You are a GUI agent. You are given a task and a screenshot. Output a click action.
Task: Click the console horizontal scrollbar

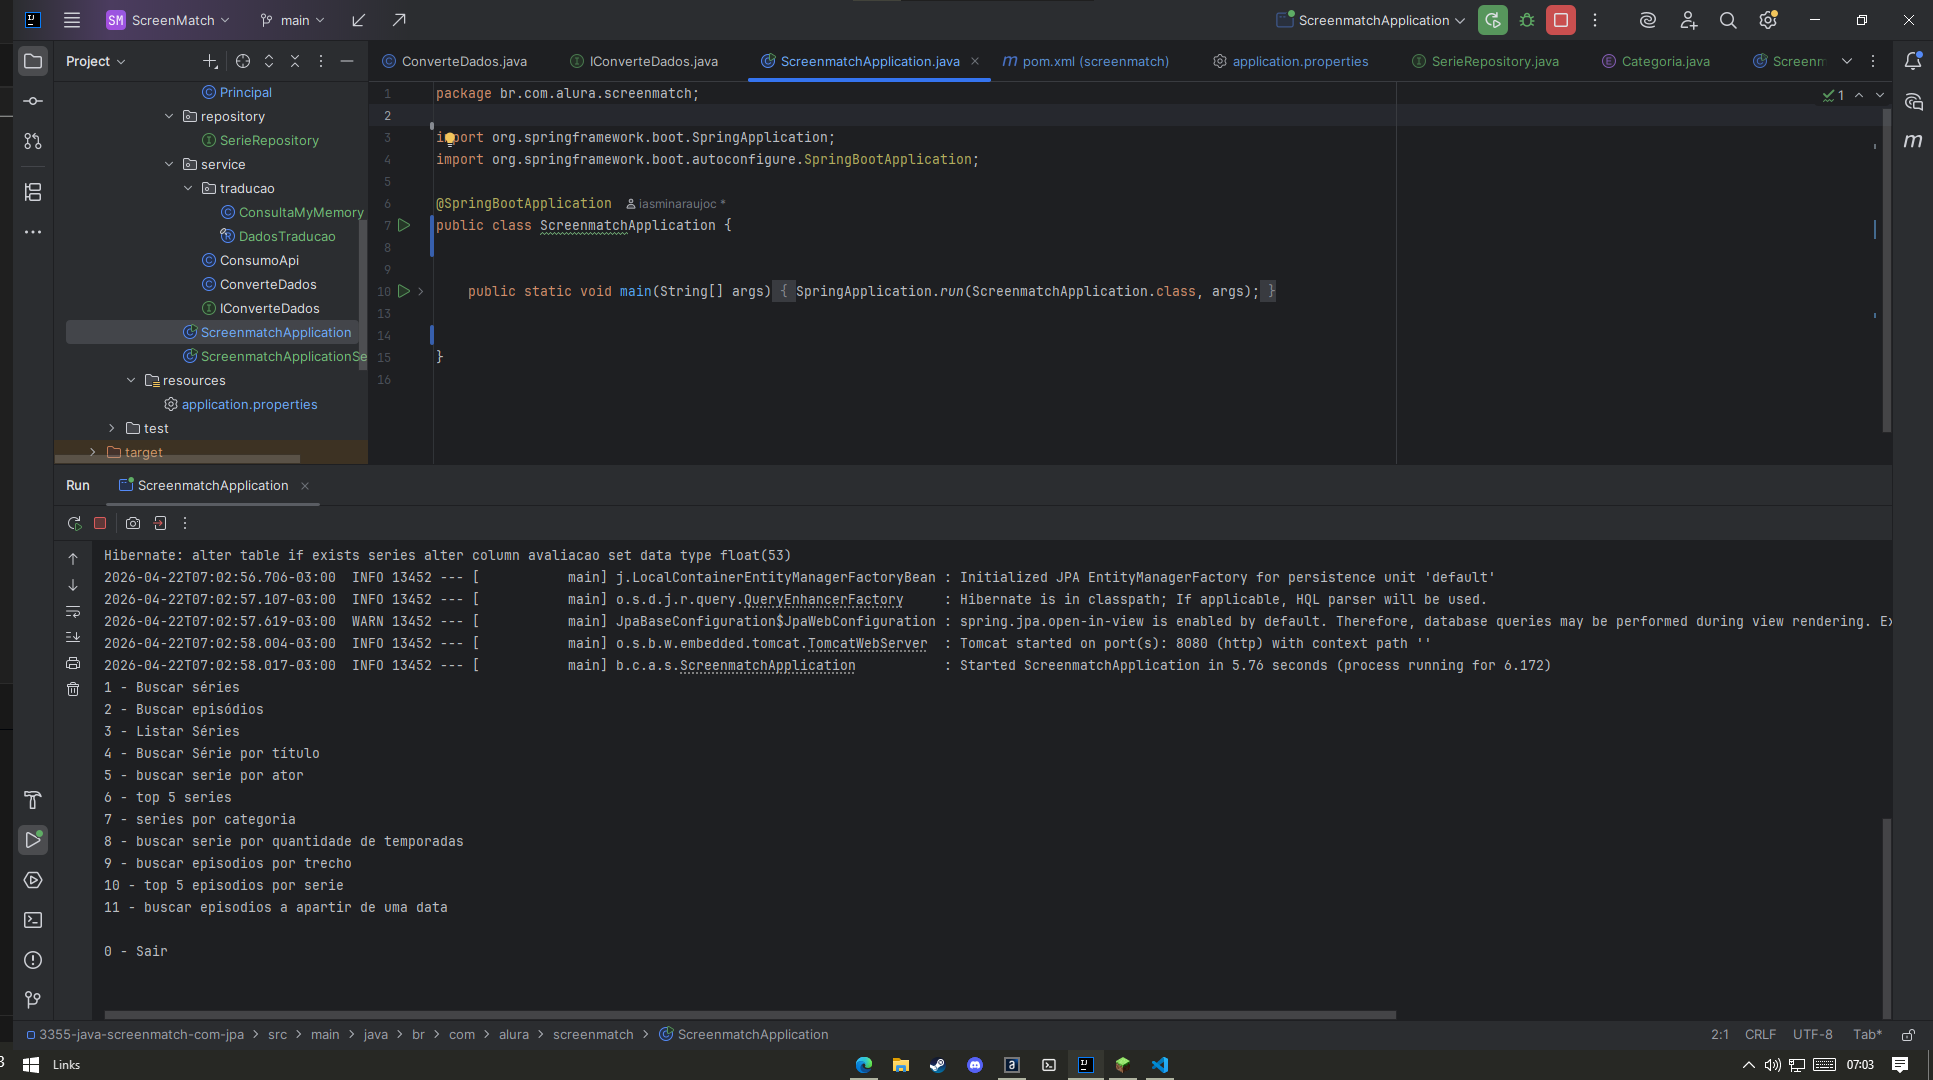(750, 1014)
